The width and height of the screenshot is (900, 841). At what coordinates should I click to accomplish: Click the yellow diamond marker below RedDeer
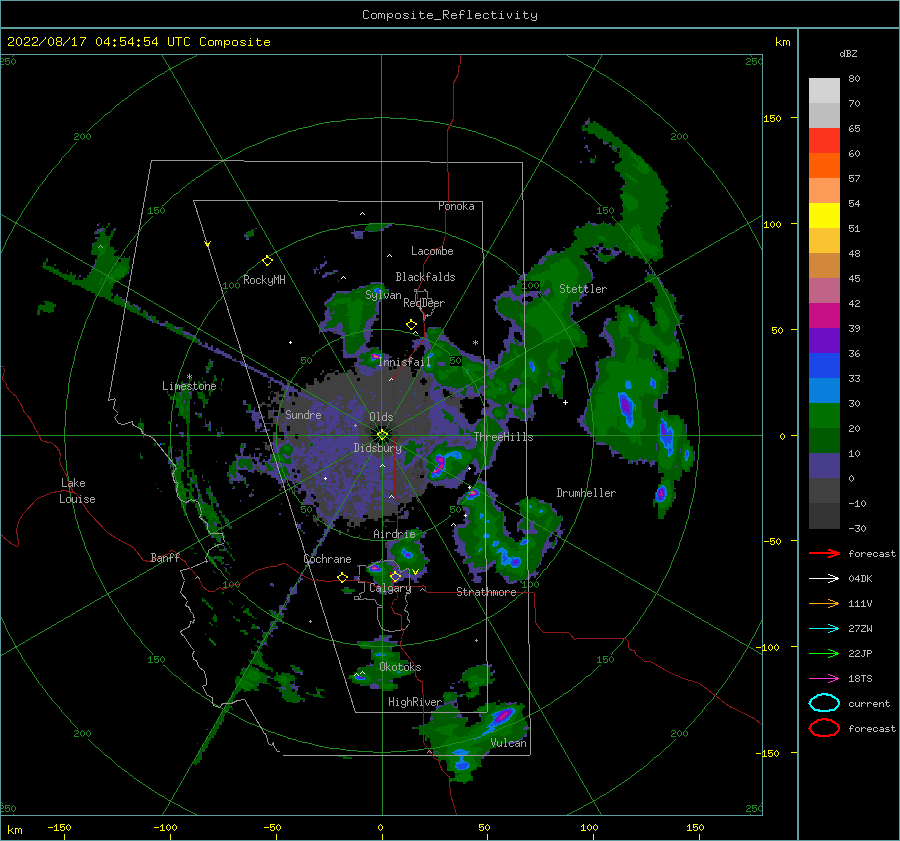pos(412,325)
